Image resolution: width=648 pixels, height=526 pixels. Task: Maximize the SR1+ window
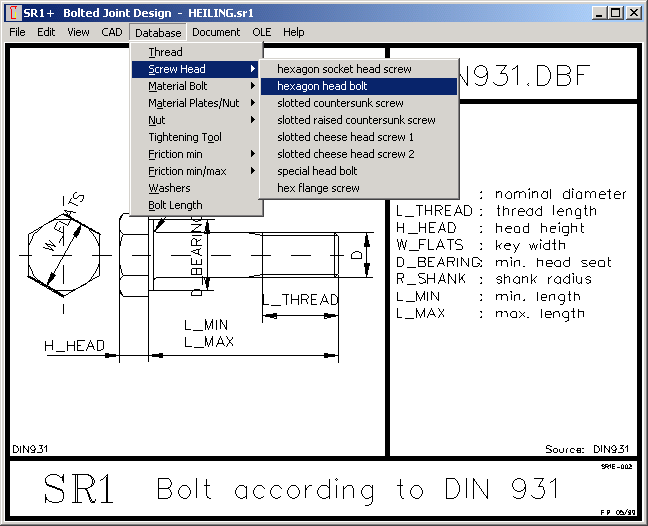click(x=615, y=12)
